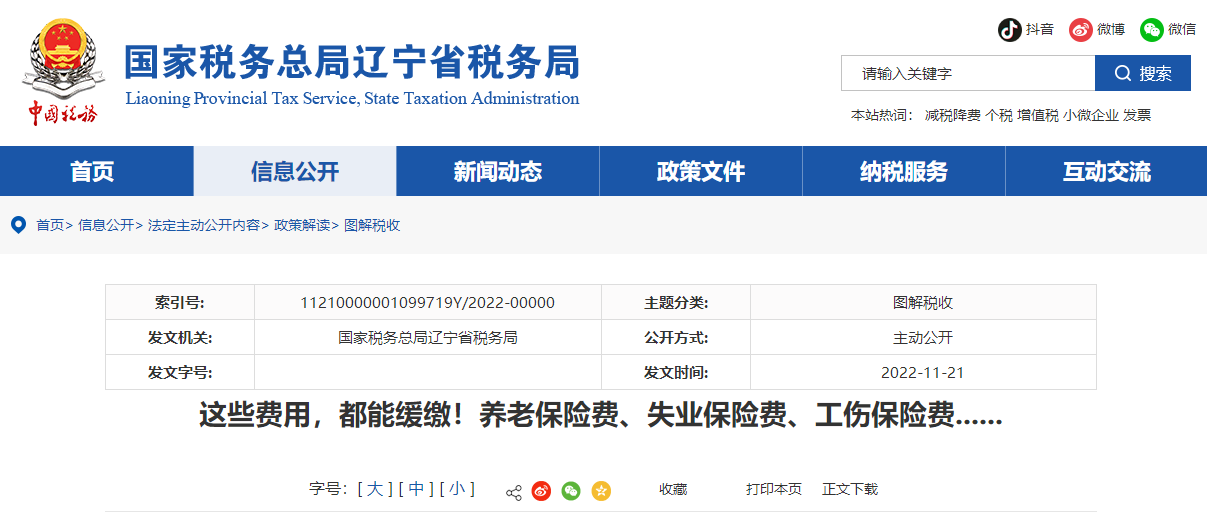Click the 发文时间 label cell
1207x512 pixels.
(676, 372)
